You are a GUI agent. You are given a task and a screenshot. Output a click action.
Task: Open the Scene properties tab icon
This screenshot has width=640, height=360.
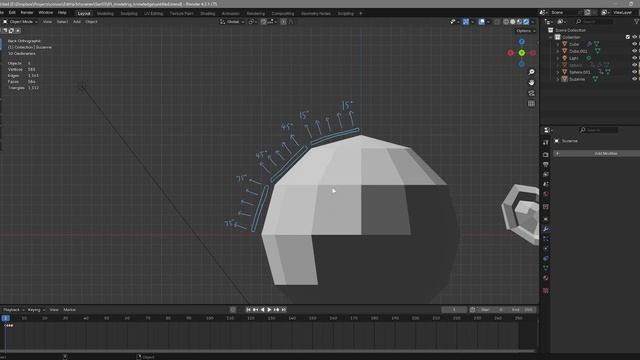(x=546, y=184)
